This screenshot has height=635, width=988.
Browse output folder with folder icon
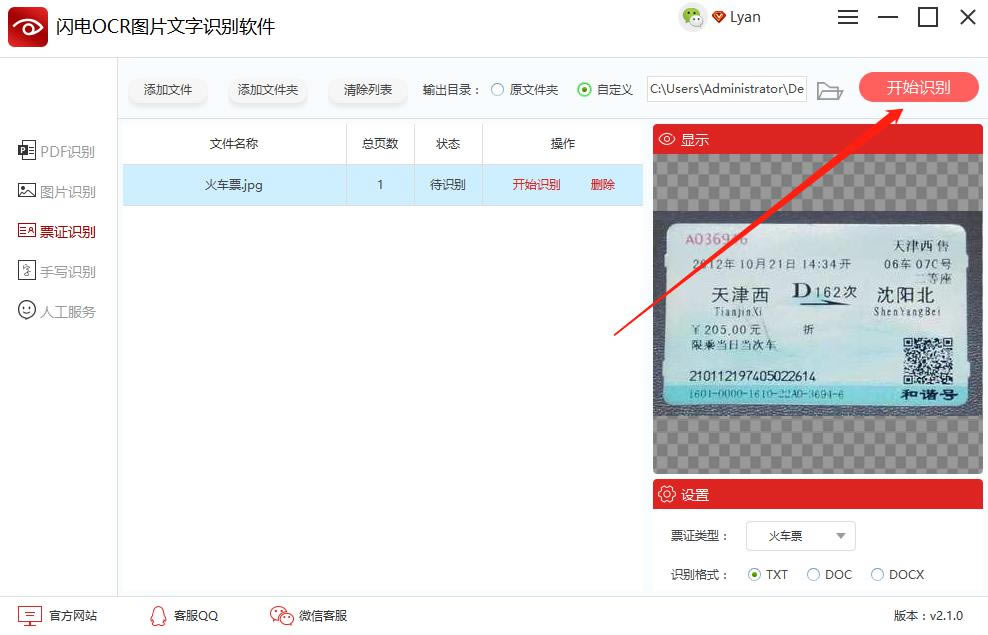(x=829, y=90)
